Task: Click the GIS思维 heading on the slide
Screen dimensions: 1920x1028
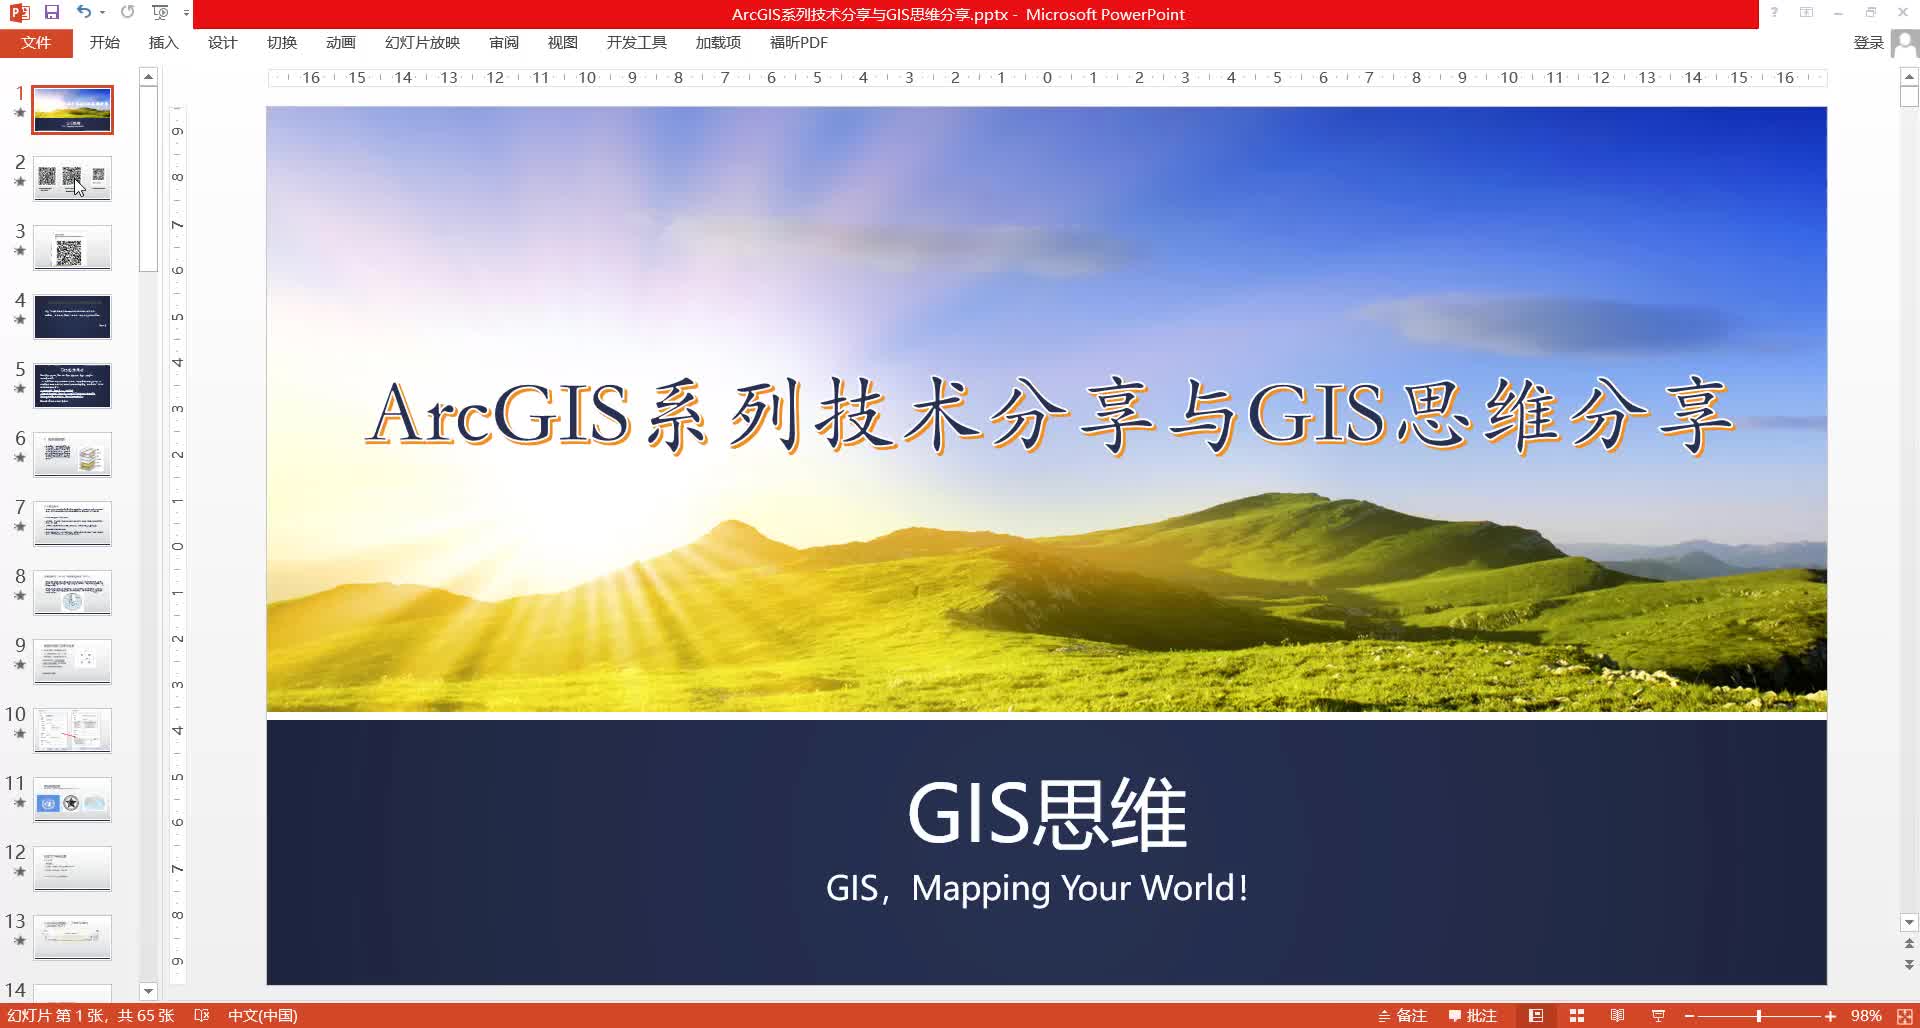Action: (x=1047, y=814)
